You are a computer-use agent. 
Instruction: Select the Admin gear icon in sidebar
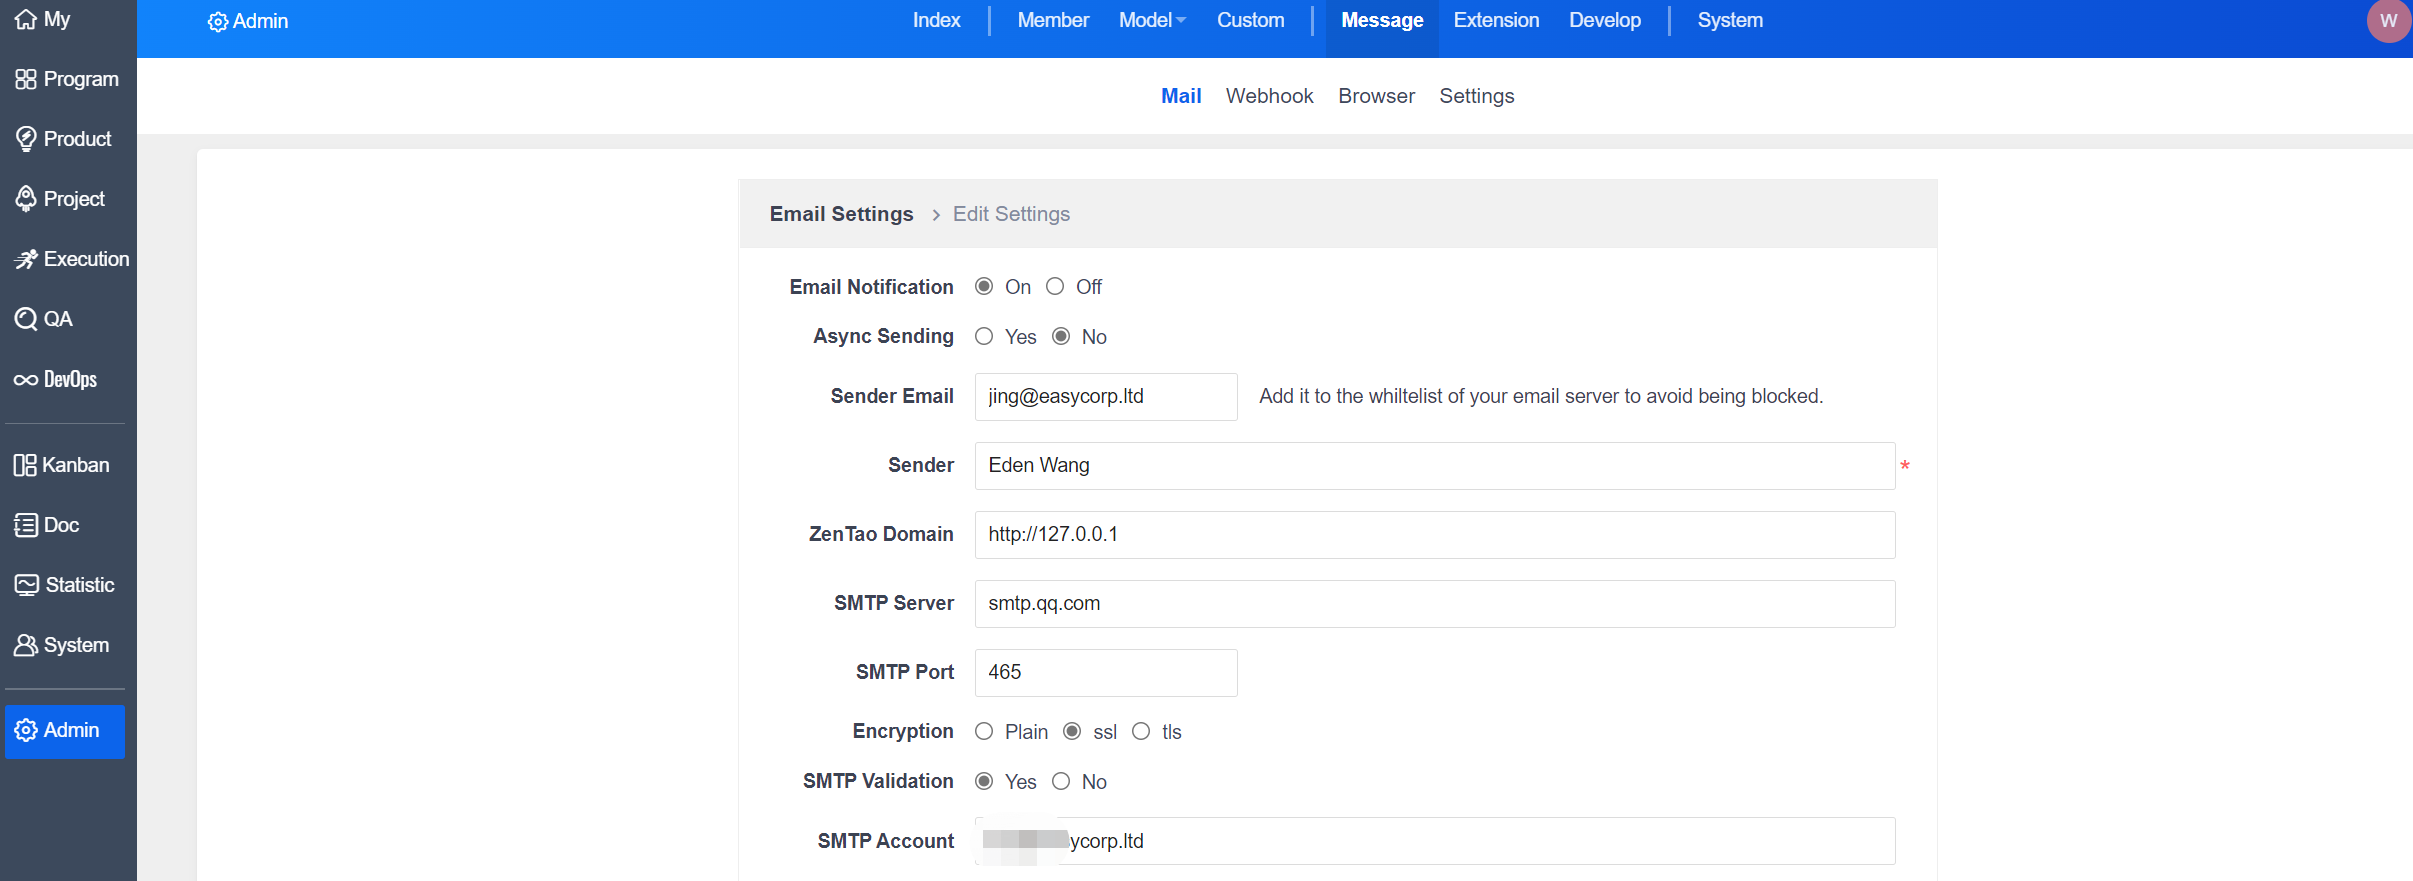click(26, 730)
